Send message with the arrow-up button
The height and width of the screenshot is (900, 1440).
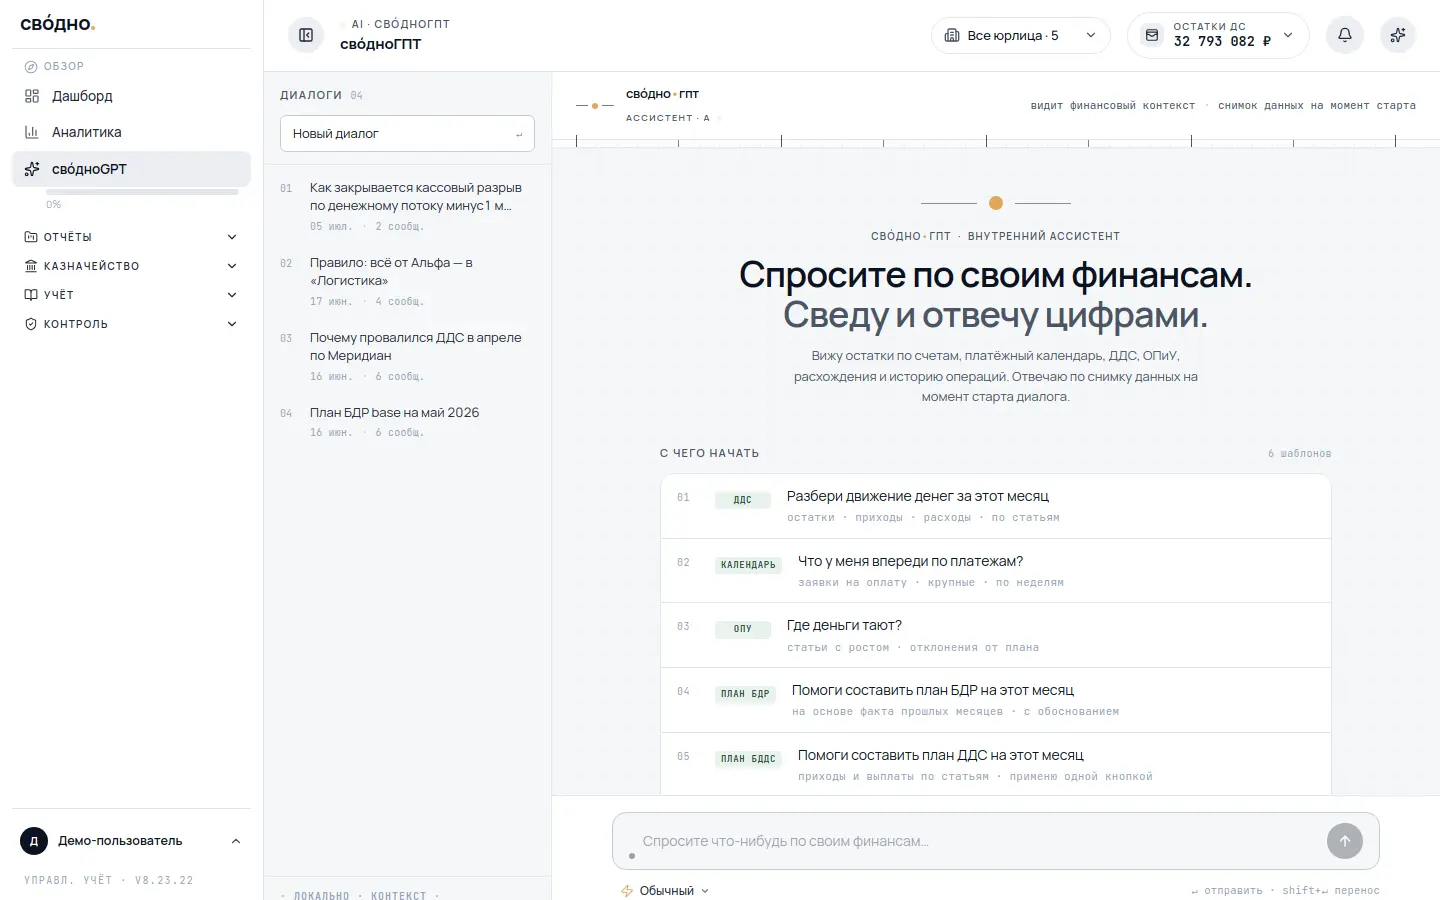pos(1345,841)
